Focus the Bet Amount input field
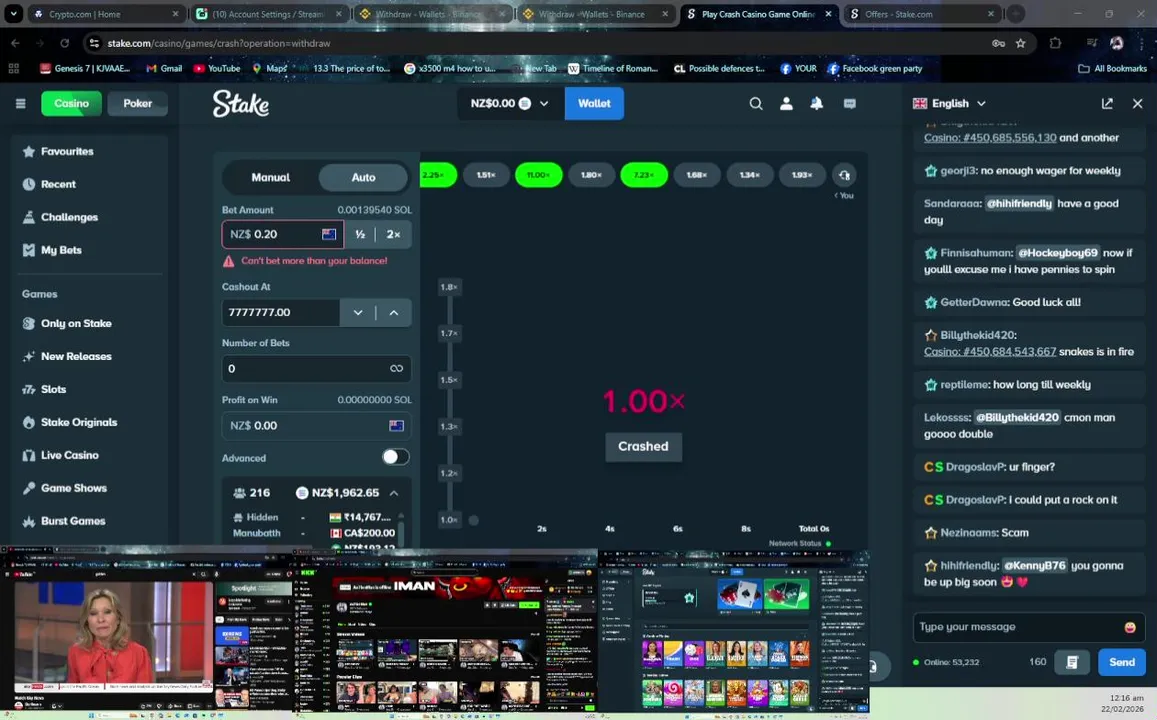 click(x=283, y=235)
